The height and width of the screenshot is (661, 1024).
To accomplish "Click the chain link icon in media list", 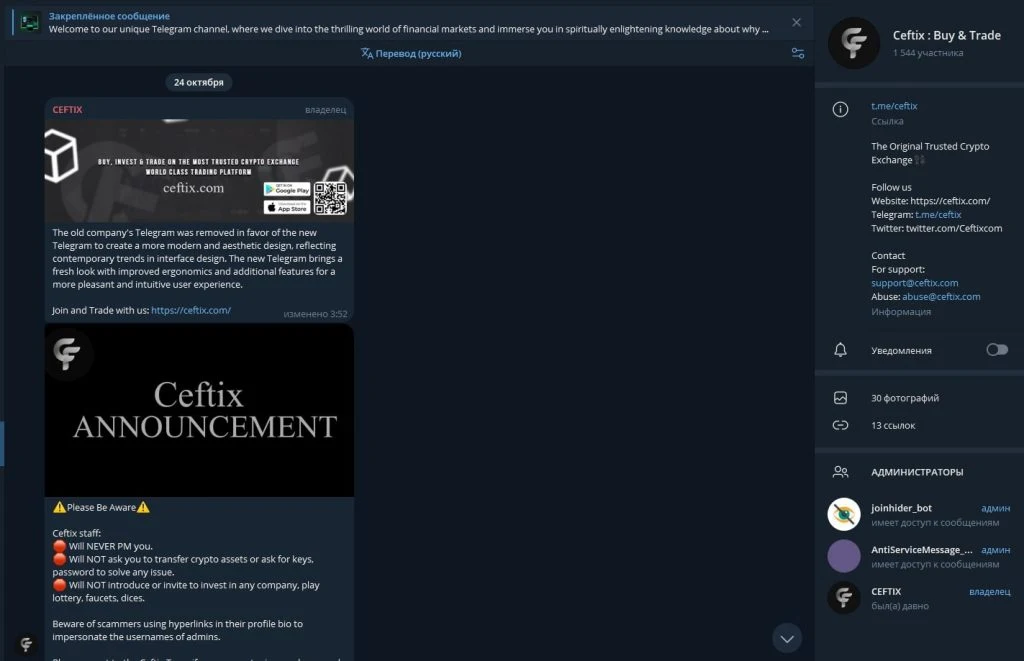I will 840,425.
